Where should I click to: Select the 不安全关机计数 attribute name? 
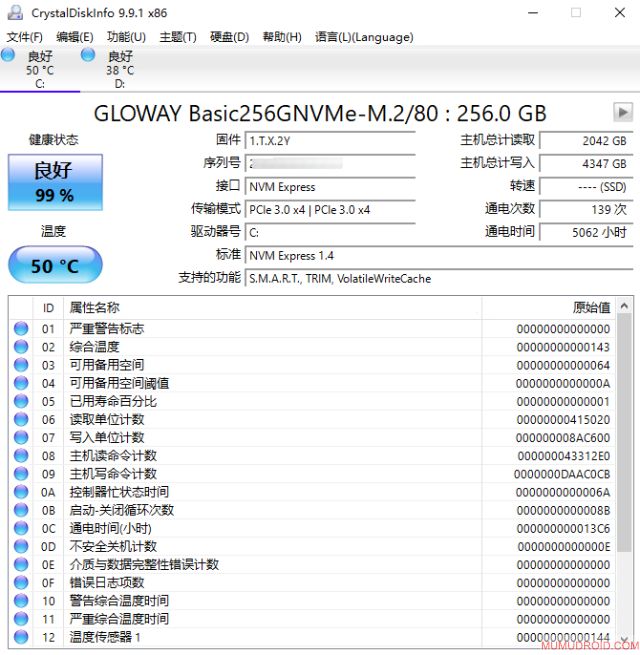[113, 546]
